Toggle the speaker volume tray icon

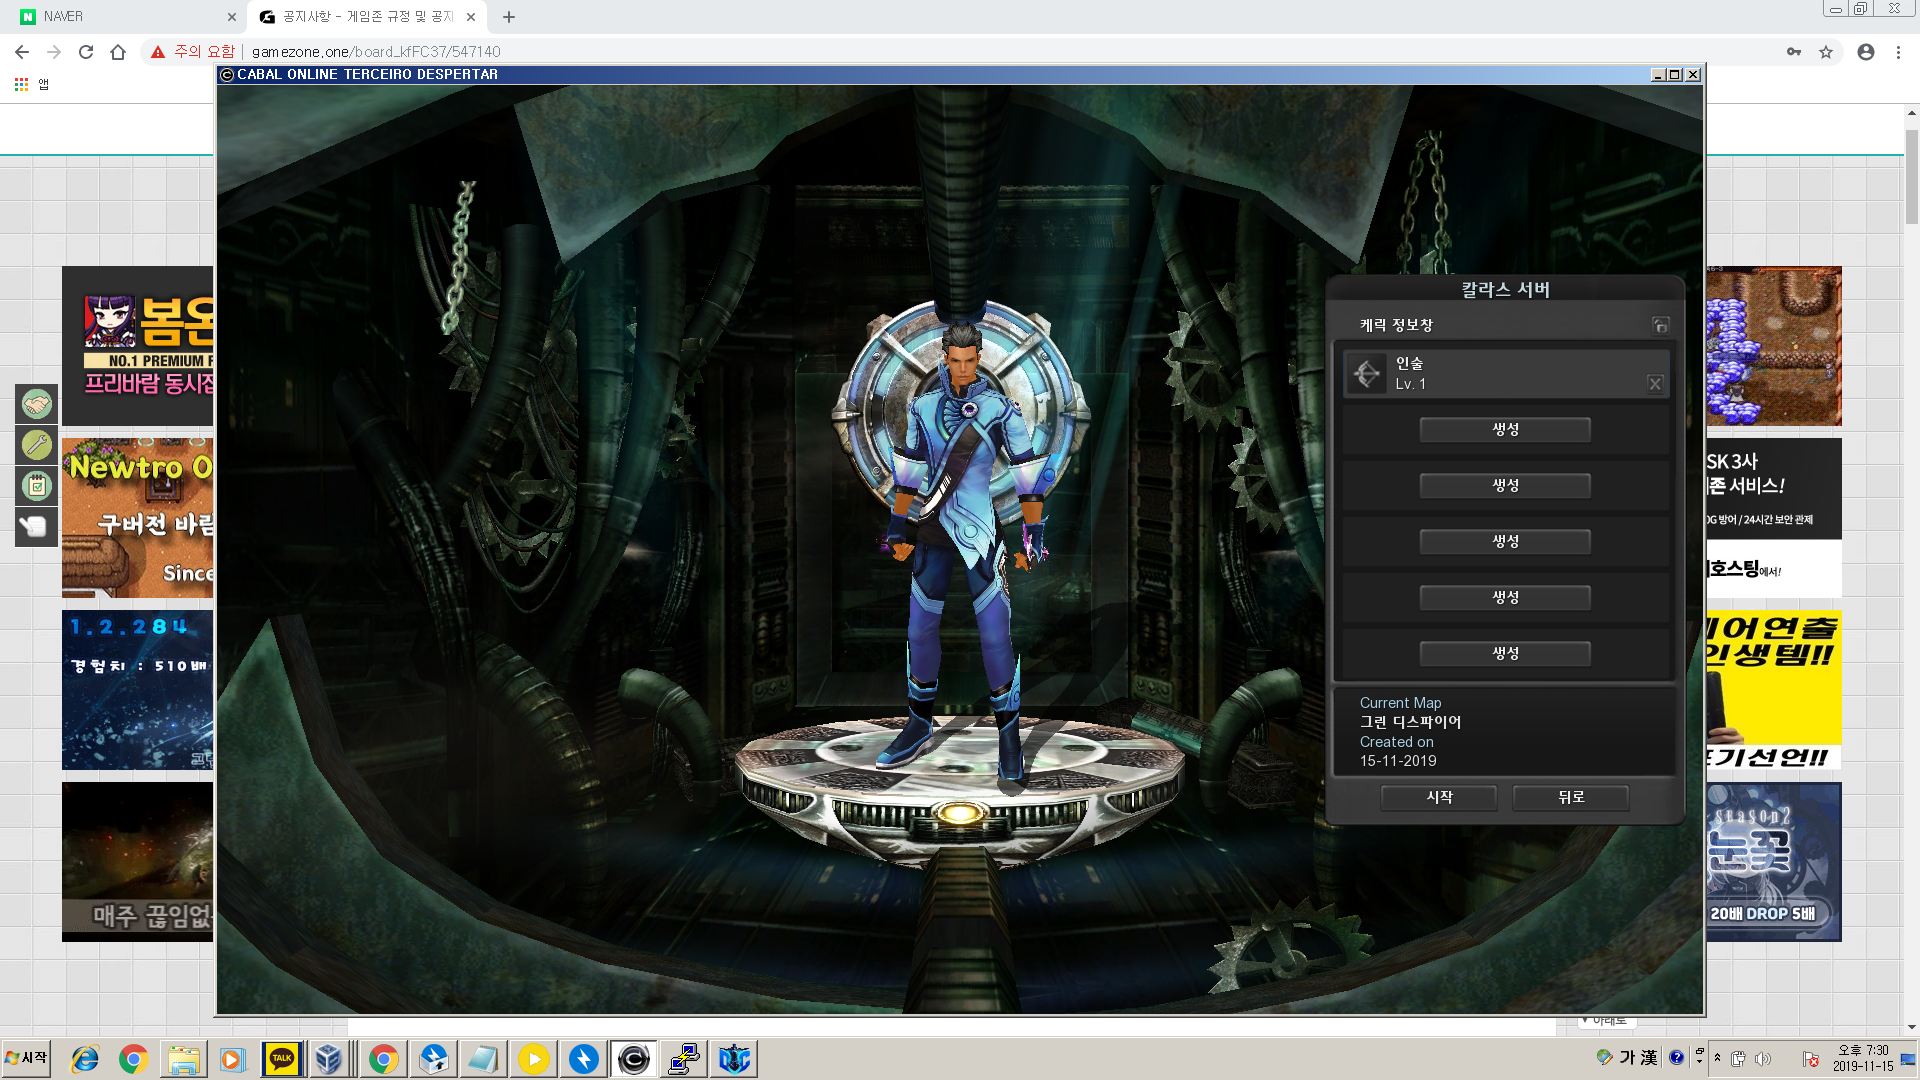coord(1762,1059)
